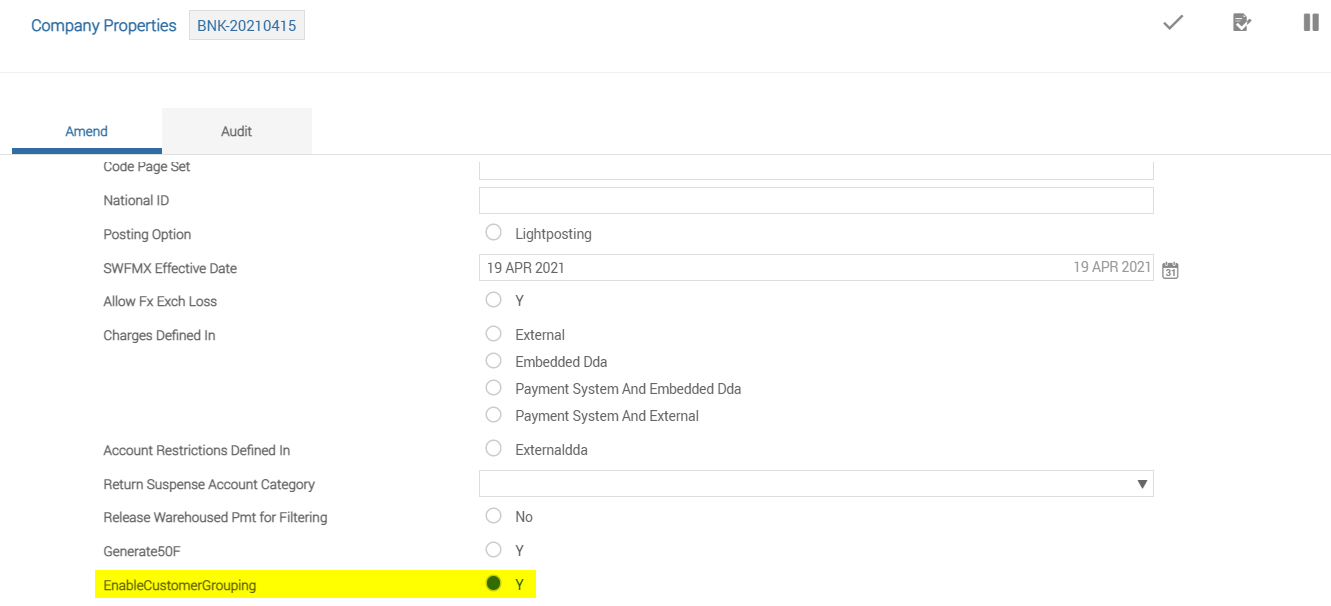This screenshot has height=606, width=1331.
Task: Click the SWFMX Effective Date field
Action: (x=770, y=268)
